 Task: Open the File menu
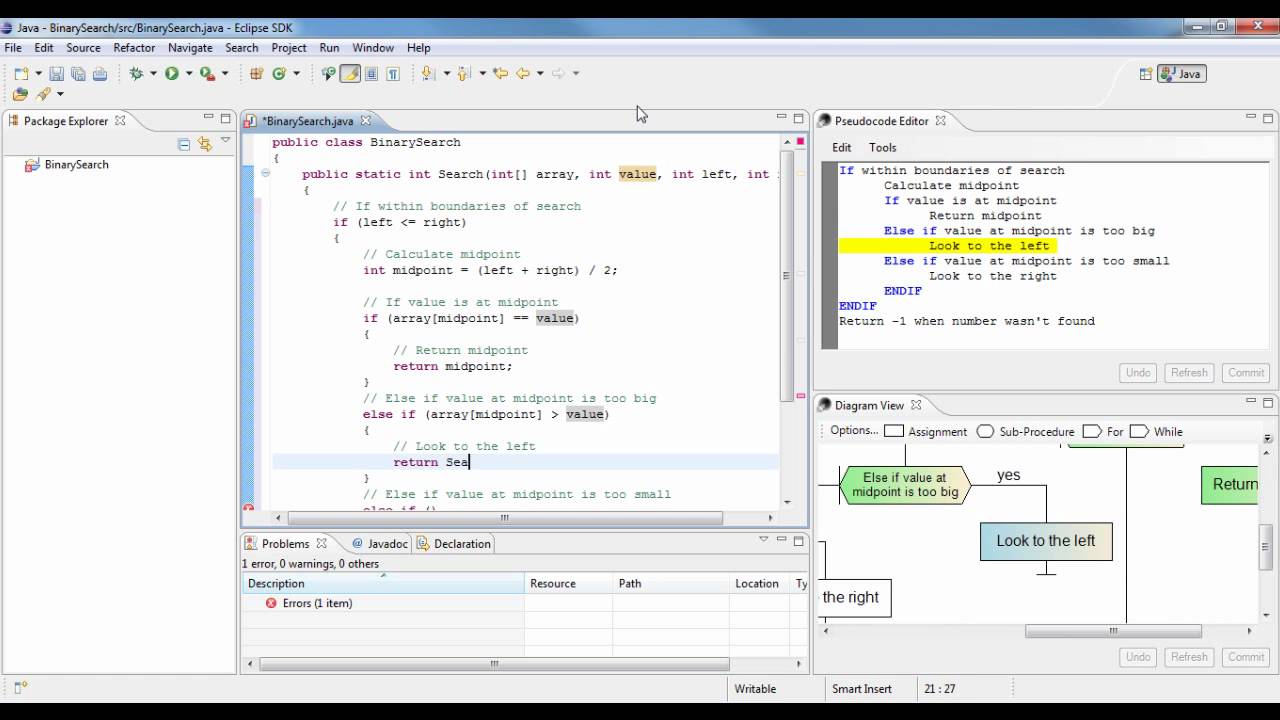point(13,48)
